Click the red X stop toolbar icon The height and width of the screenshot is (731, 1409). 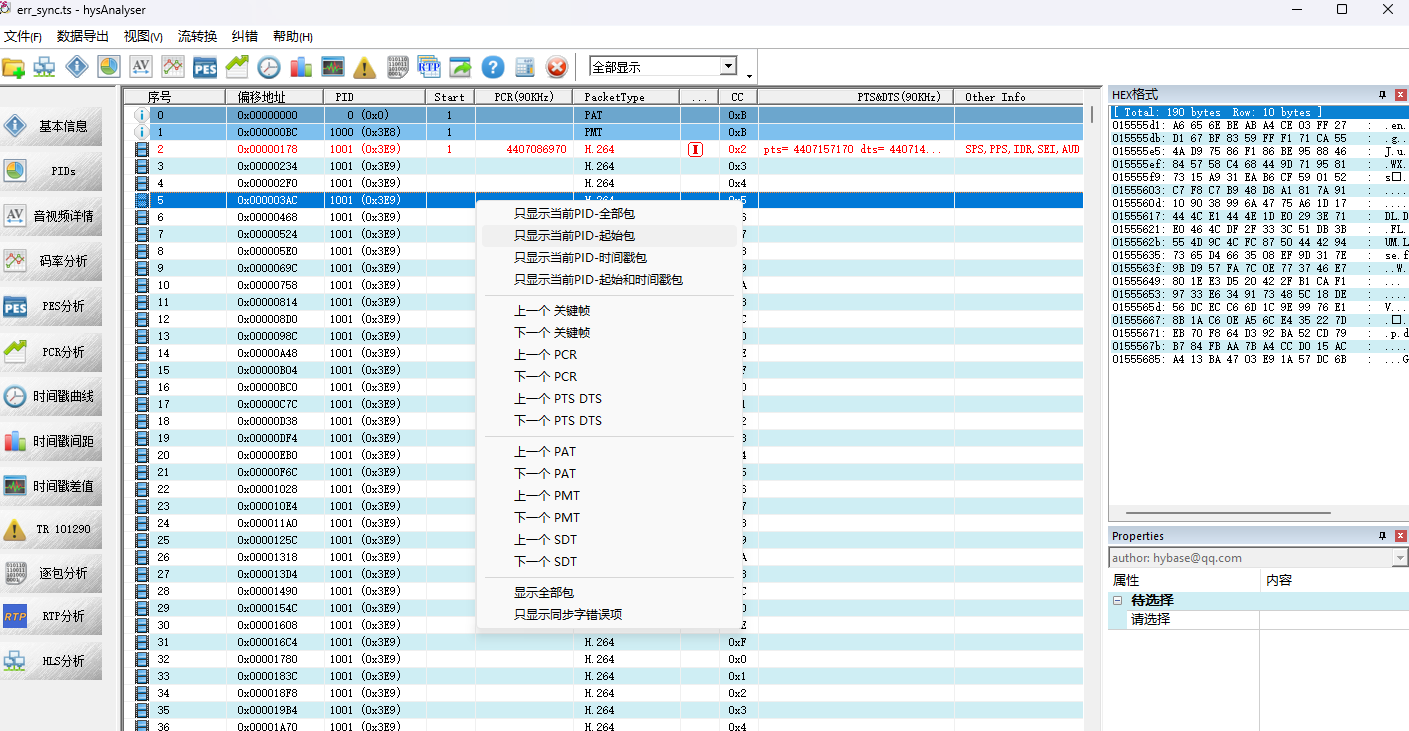(557, 67)
